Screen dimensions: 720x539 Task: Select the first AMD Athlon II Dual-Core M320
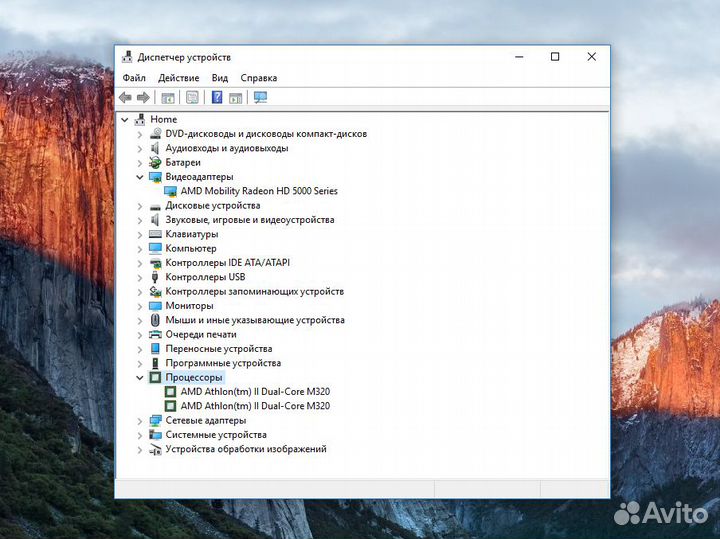coord(255,392)
